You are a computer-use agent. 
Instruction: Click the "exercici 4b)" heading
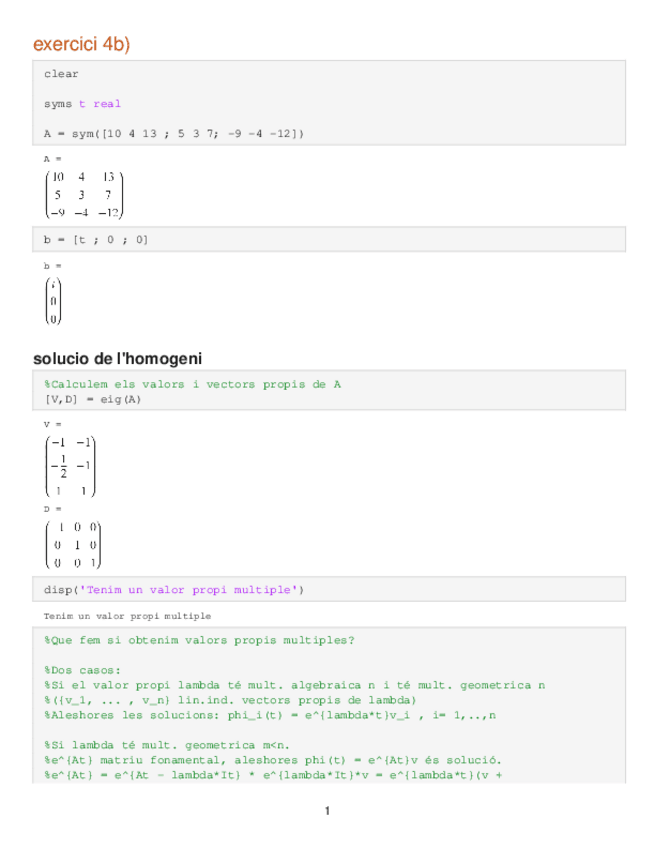(82, 44)
